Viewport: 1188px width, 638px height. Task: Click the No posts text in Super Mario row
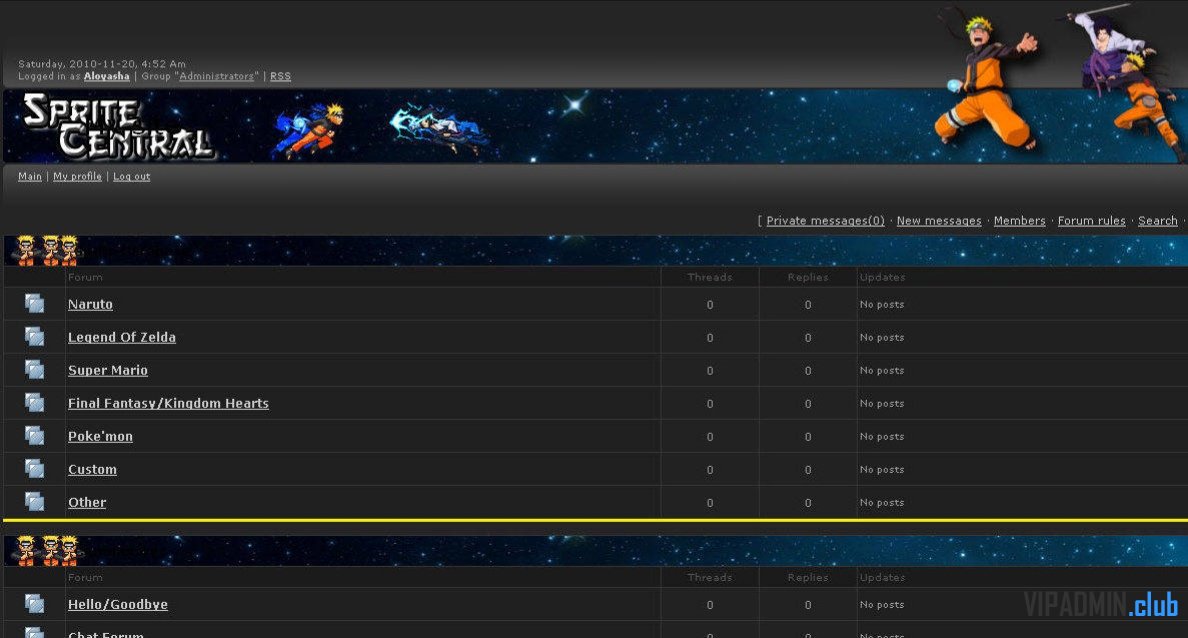click(882, 371)
